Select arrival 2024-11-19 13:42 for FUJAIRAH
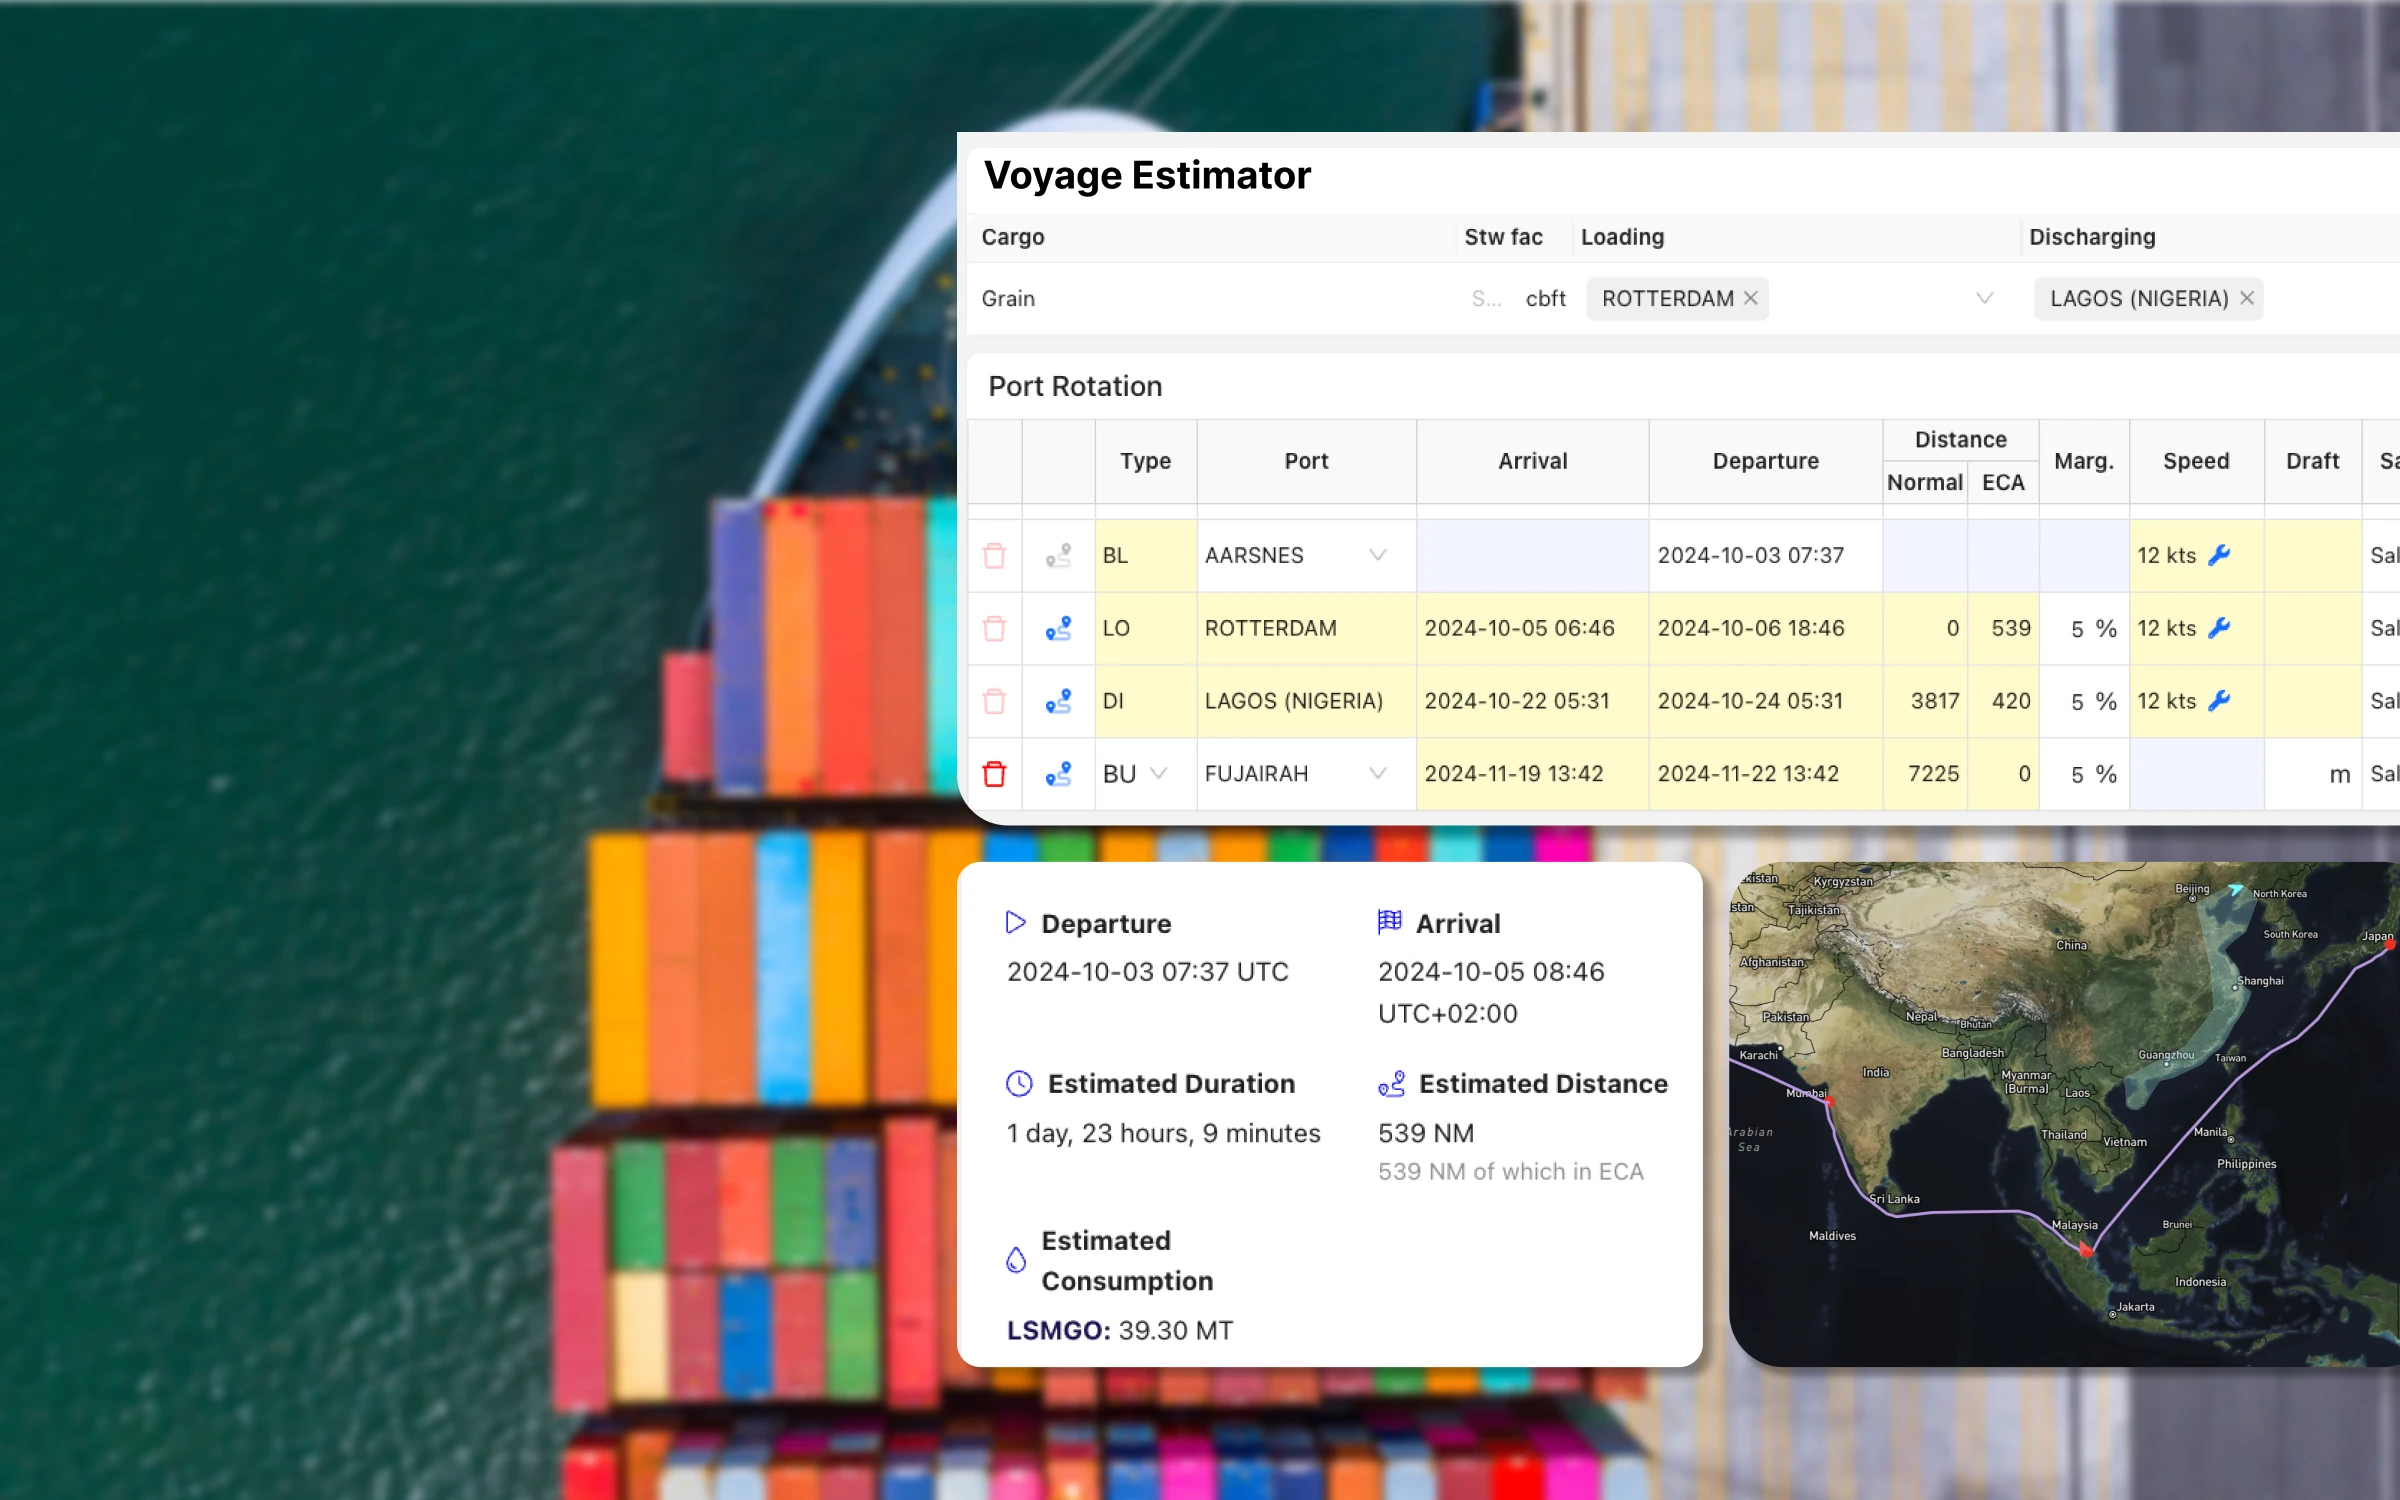The image size is (2400, 1500). pos(1532,774)
